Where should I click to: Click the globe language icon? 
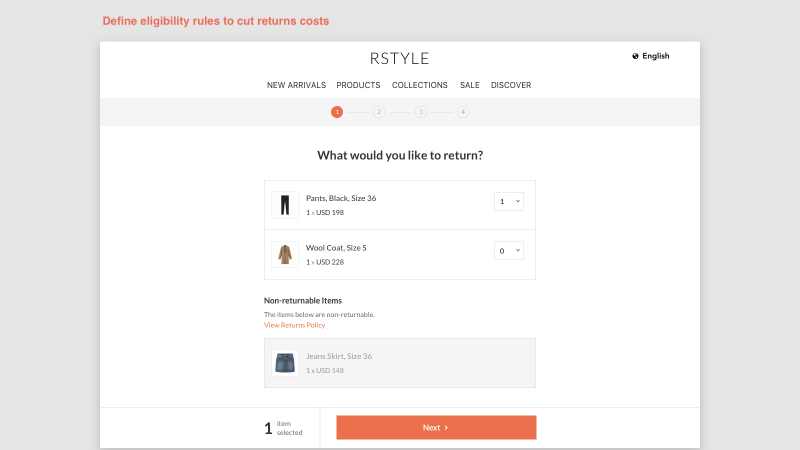tap(635, 56)
